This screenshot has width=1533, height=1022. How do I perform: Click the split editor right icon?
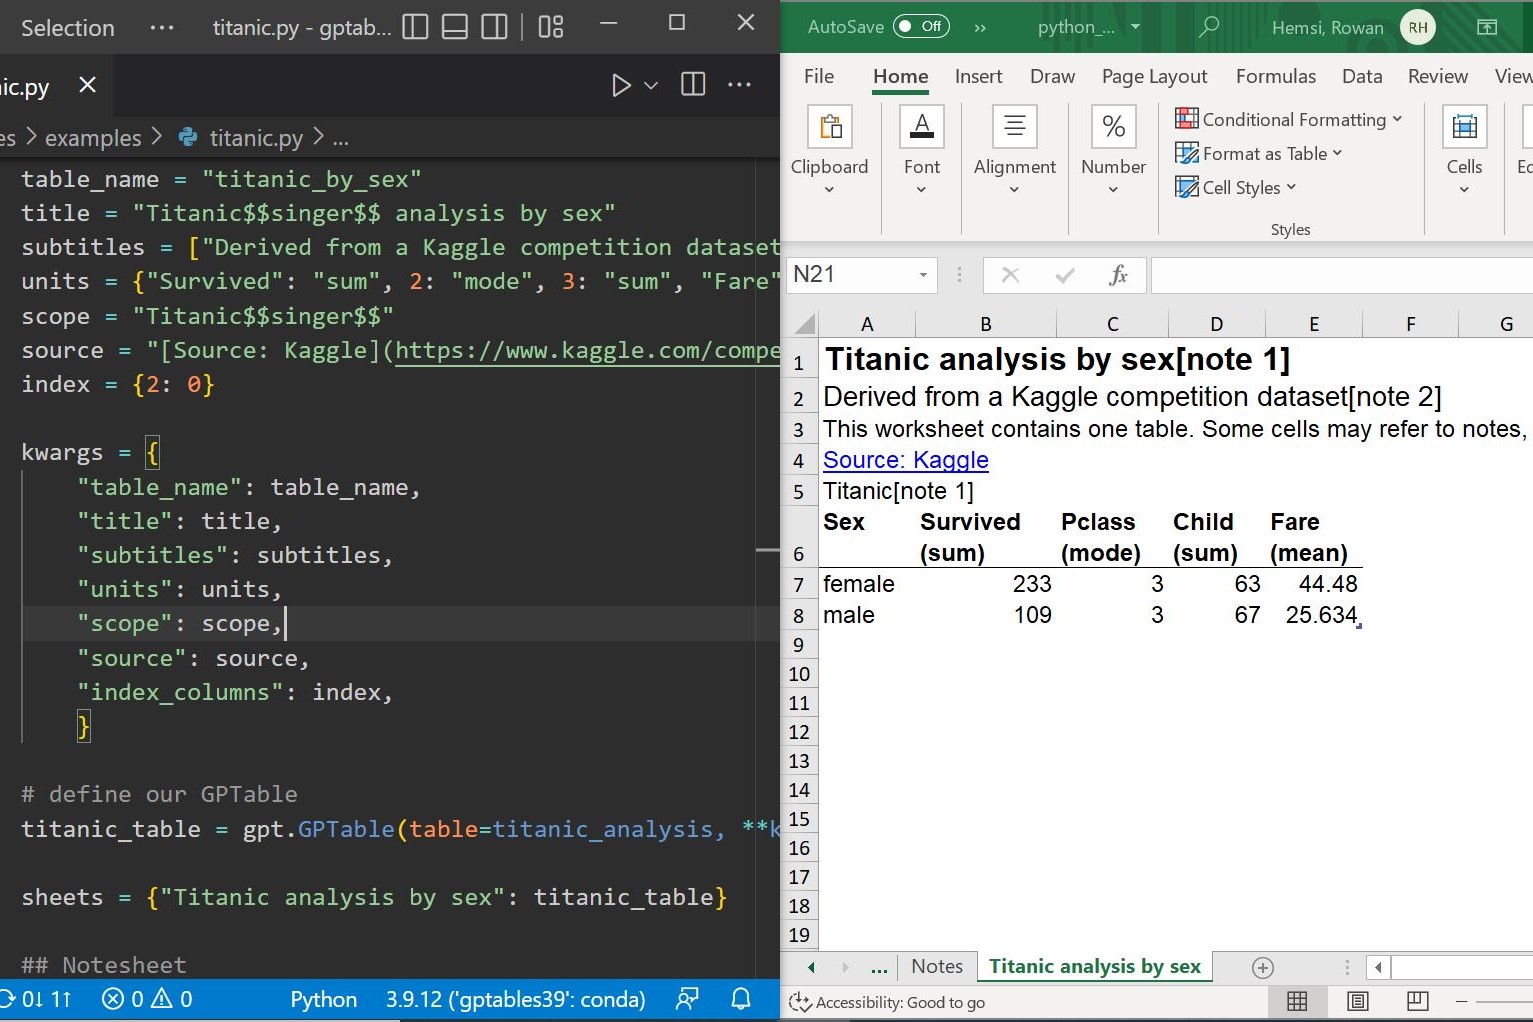point(693,85)
